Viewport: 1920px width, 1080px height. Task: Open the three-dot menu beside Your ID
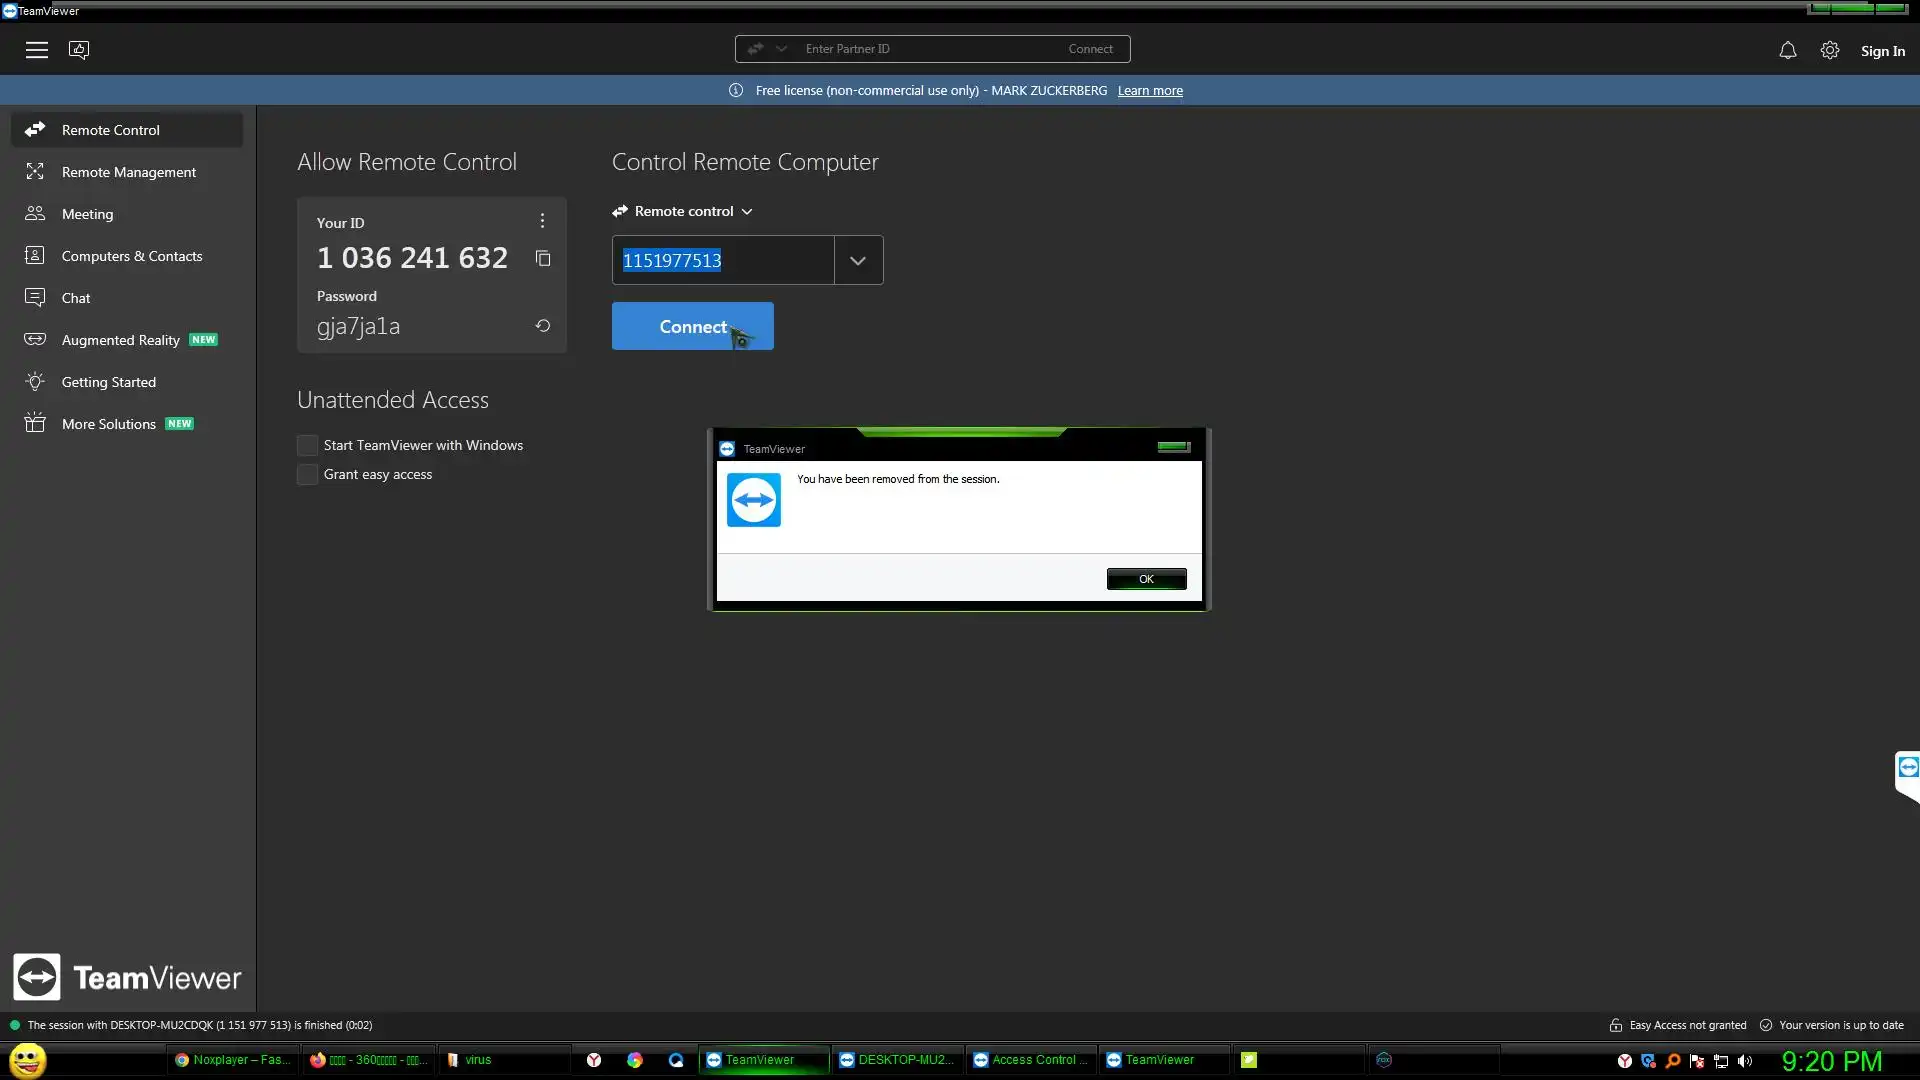(542, 221)
